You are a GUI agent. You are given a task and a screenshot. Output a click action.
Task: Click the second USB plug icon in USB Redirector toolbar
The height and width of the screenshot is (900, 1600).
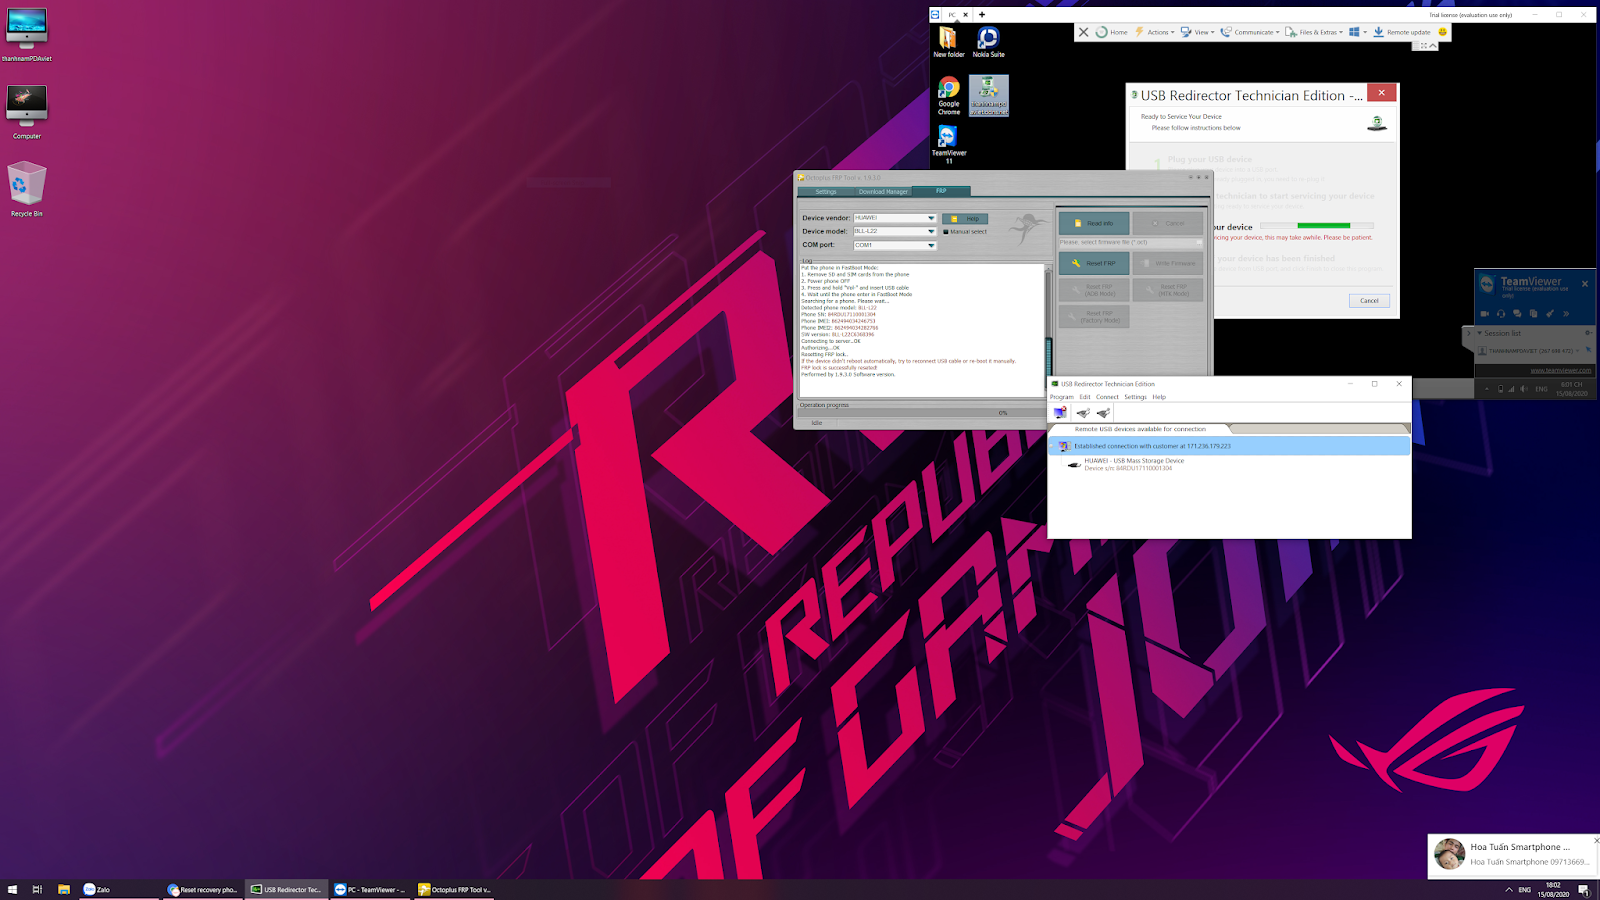point(1103,412)
